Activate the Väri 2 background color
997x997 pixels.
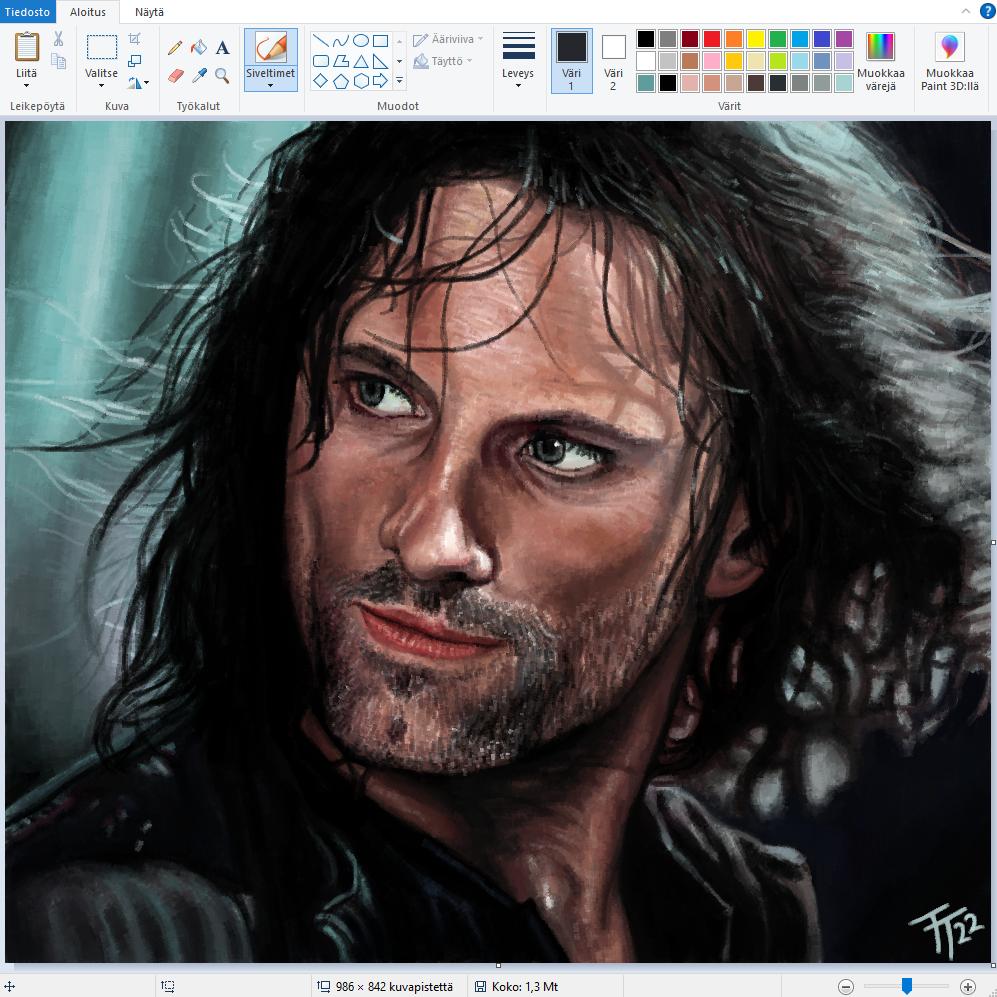613,60
